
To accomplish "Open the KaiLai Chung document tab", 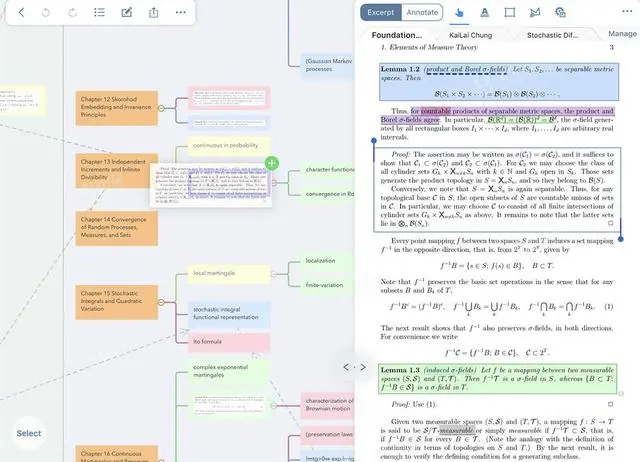I will (x=471, y=35).
